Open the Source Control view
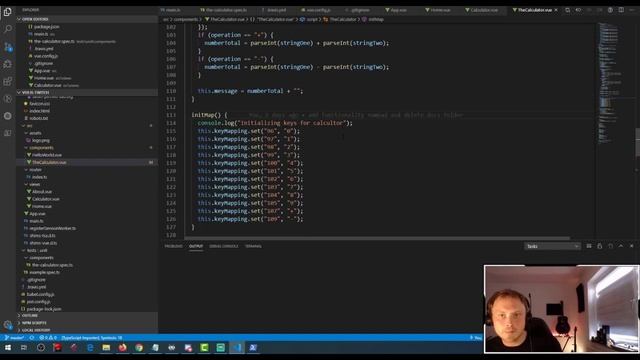The height and width of the screenshot is (360, 640). click(7, 47)
